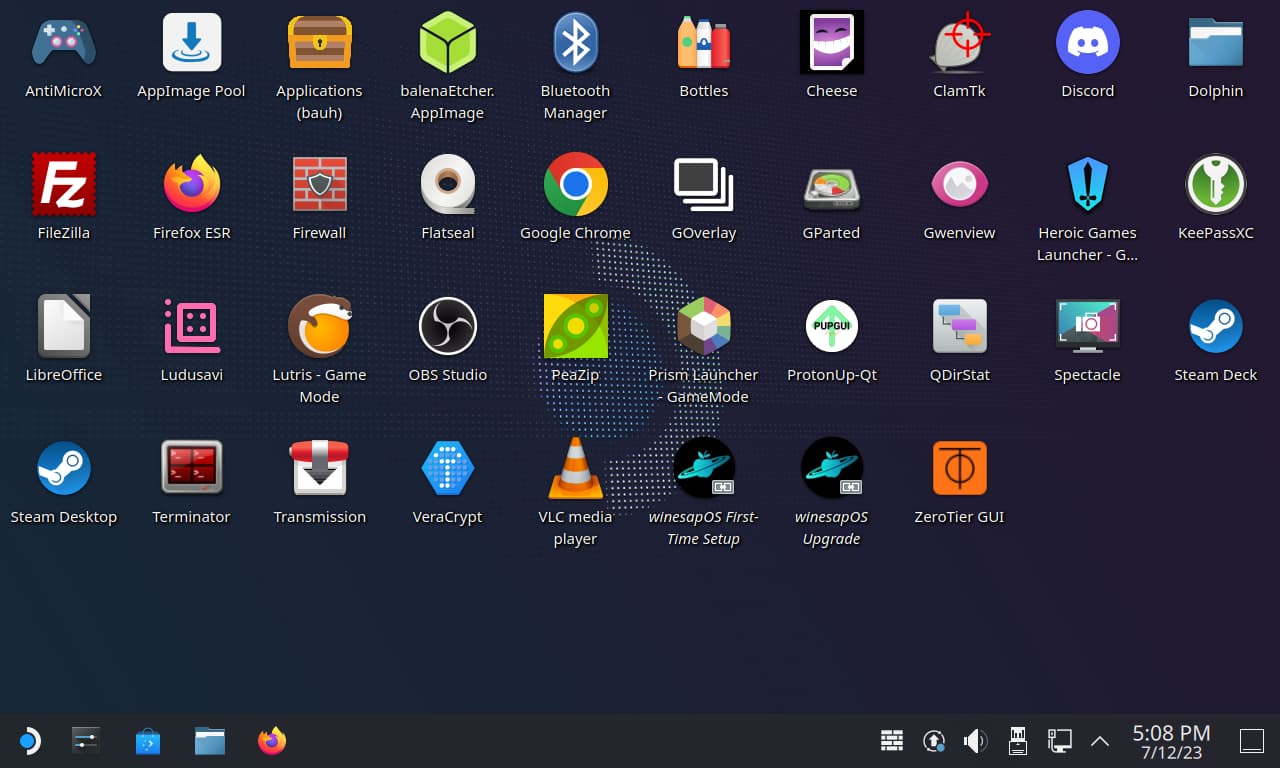
Task: Select winesapOS First-Time Setup icon
Action: (703, 468)
